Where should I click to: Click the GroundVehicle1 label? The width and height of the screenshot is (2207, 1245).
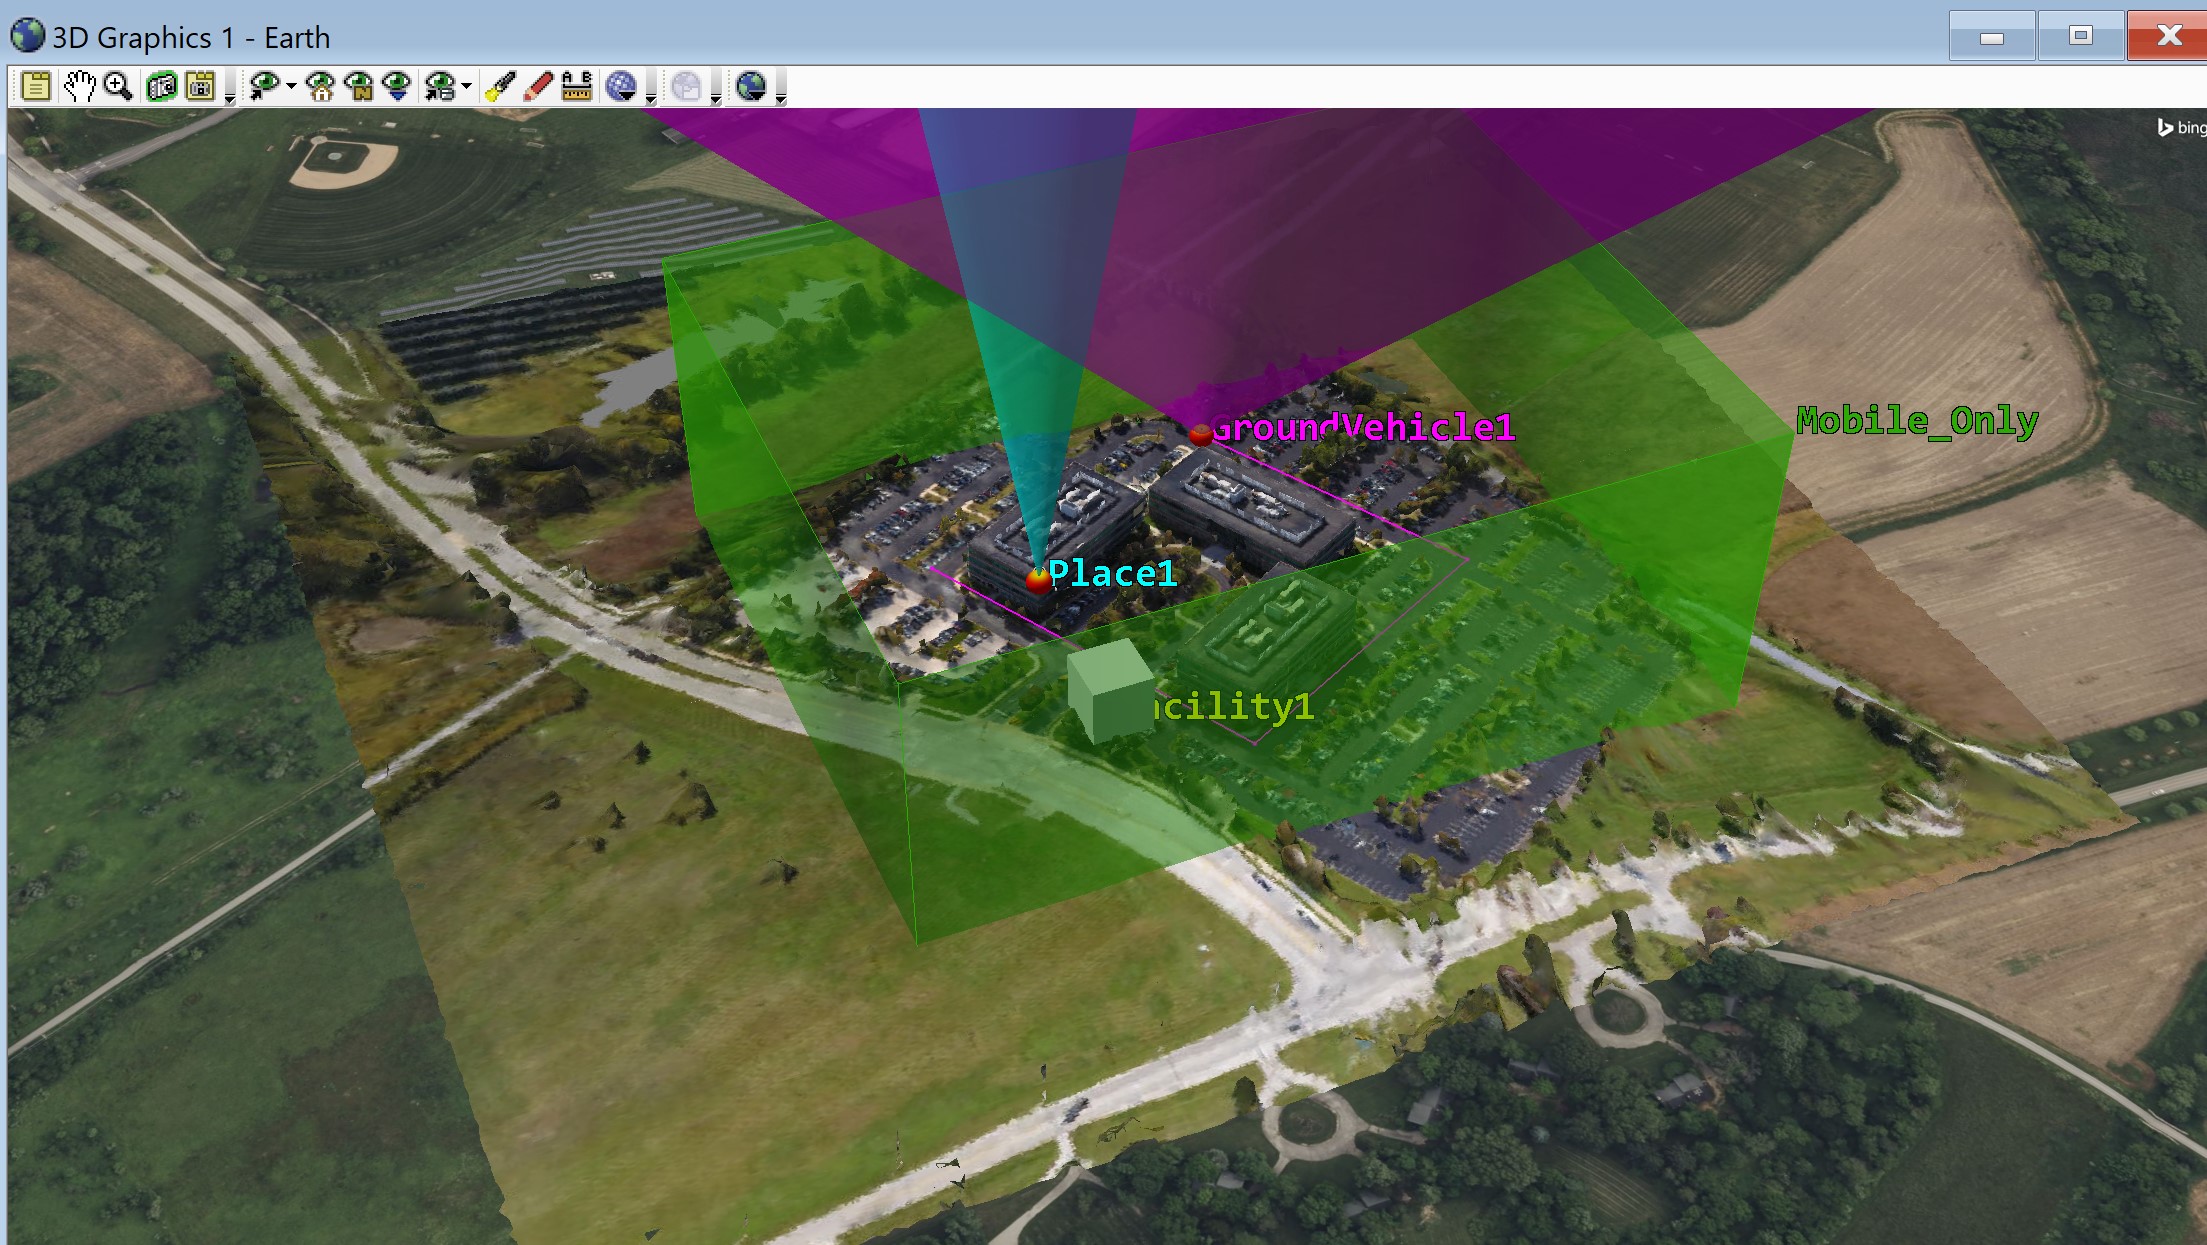pyautogui.click(x=1364, y=428)
